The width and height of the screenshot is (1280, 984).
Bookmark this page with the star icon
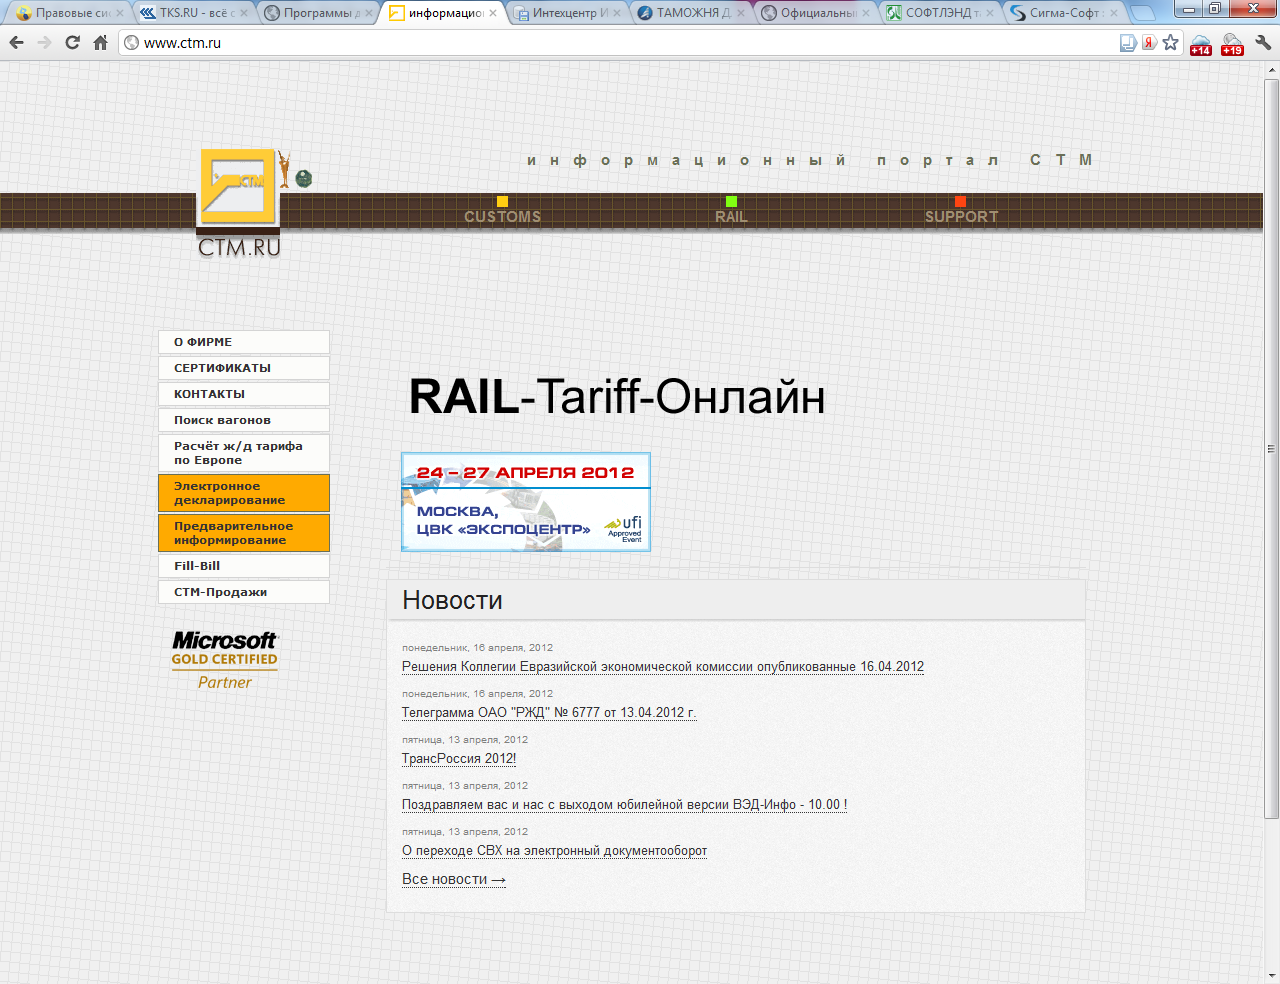pyautogui.click(x=1170, y=42)
